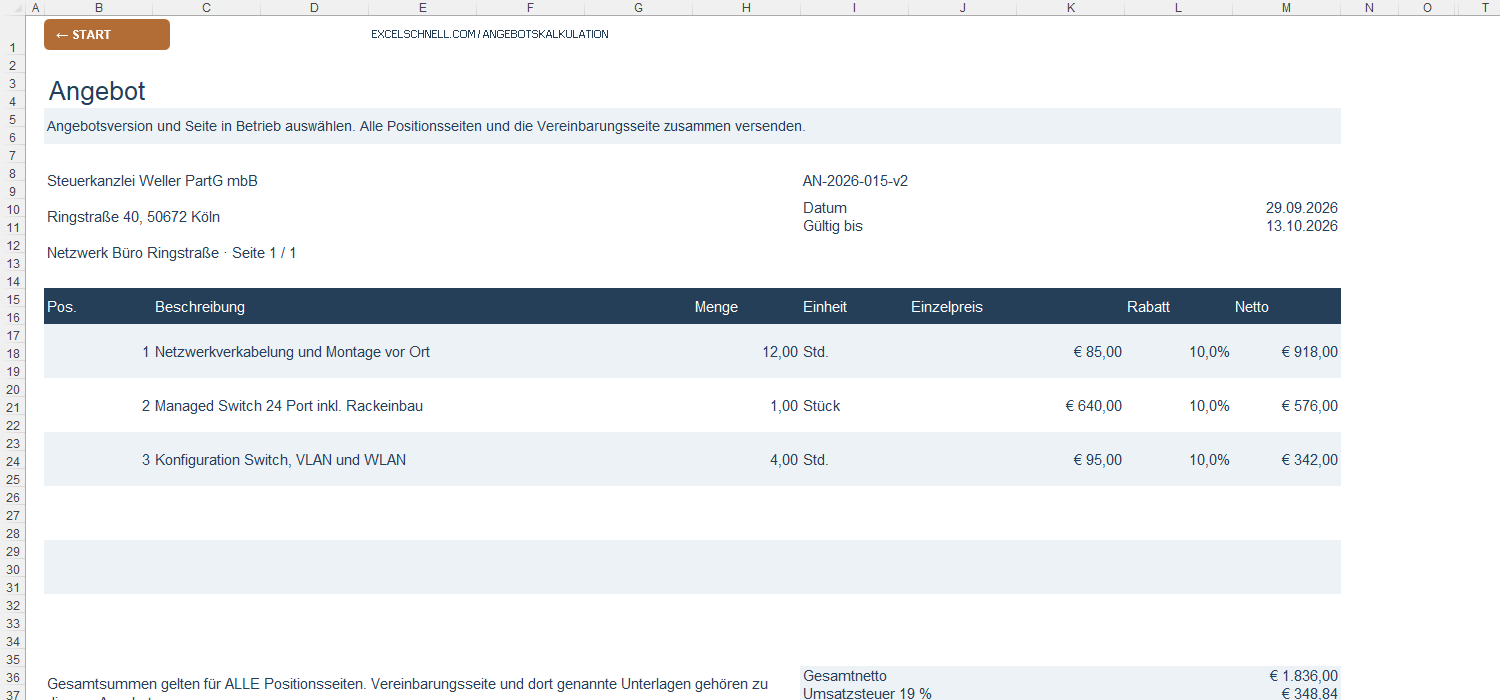Select the net amount € 576,00
The height and width of the screenshot is (700, 1500).
click(x=1310, y=406)
